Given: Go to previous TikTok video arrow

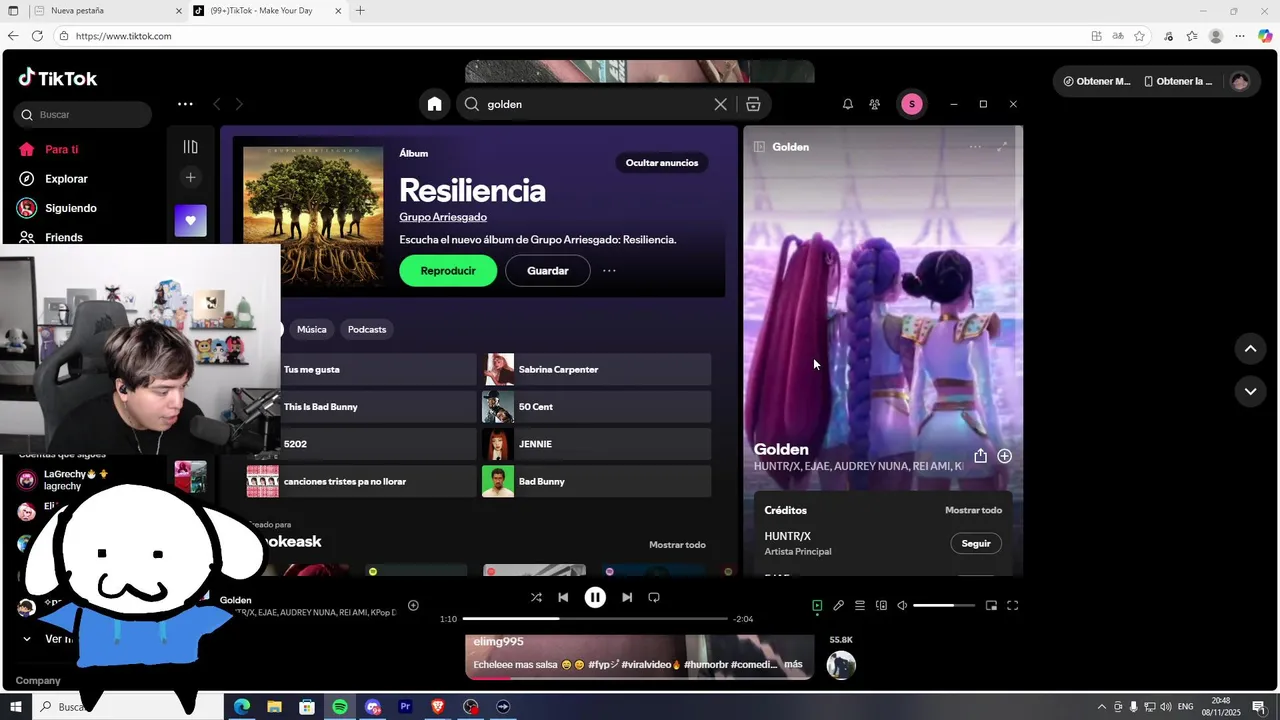Looking at the screenshot, I should click(1250, 348).
